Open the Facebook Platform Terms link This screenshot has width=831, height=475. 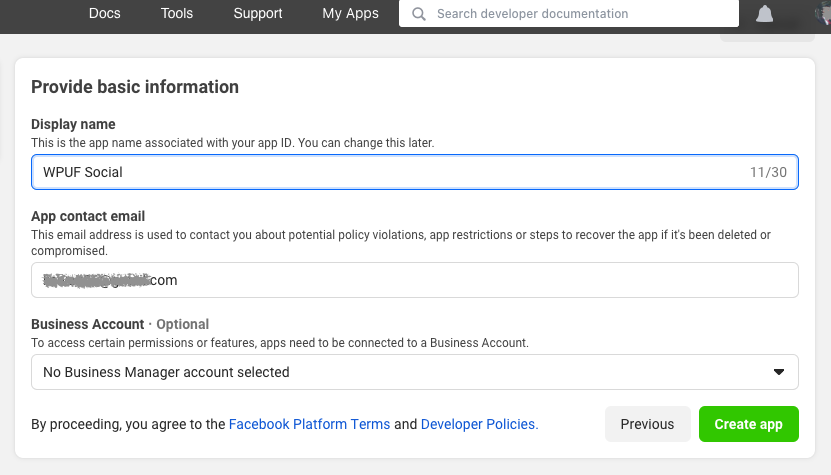[x=309, y=424]
